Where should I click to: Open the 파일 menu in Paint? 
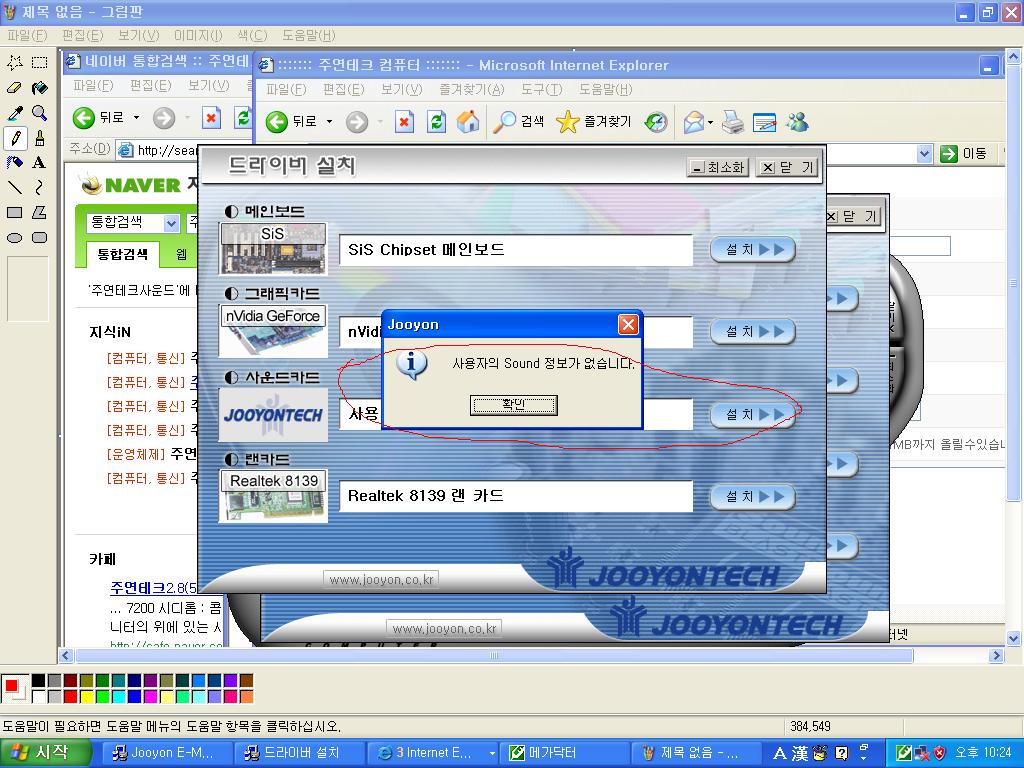[x=27, y=35]
